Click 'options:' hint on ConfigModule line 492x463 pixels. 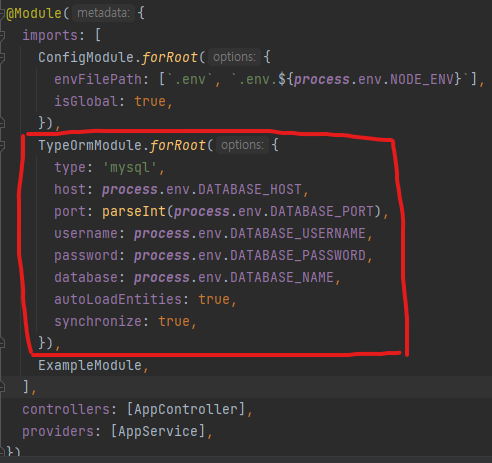tap(234, 57)
